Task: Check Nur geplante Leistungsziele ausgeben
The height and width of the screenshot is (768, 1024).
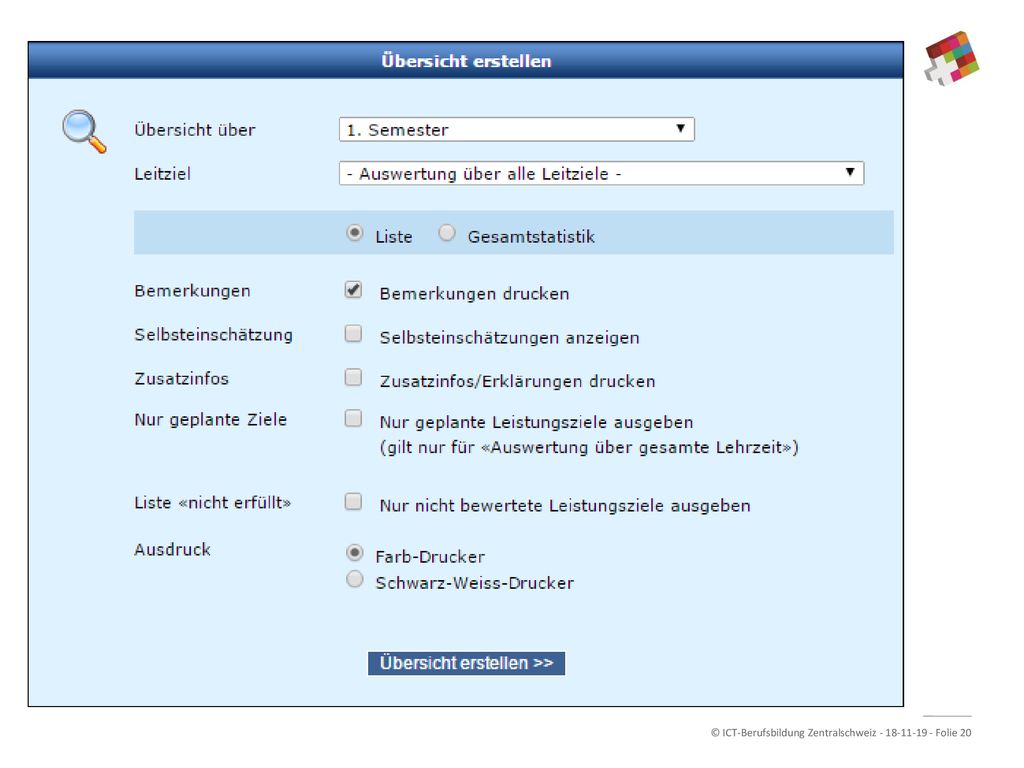Action: pyautogui.click(x=353, y=418)
